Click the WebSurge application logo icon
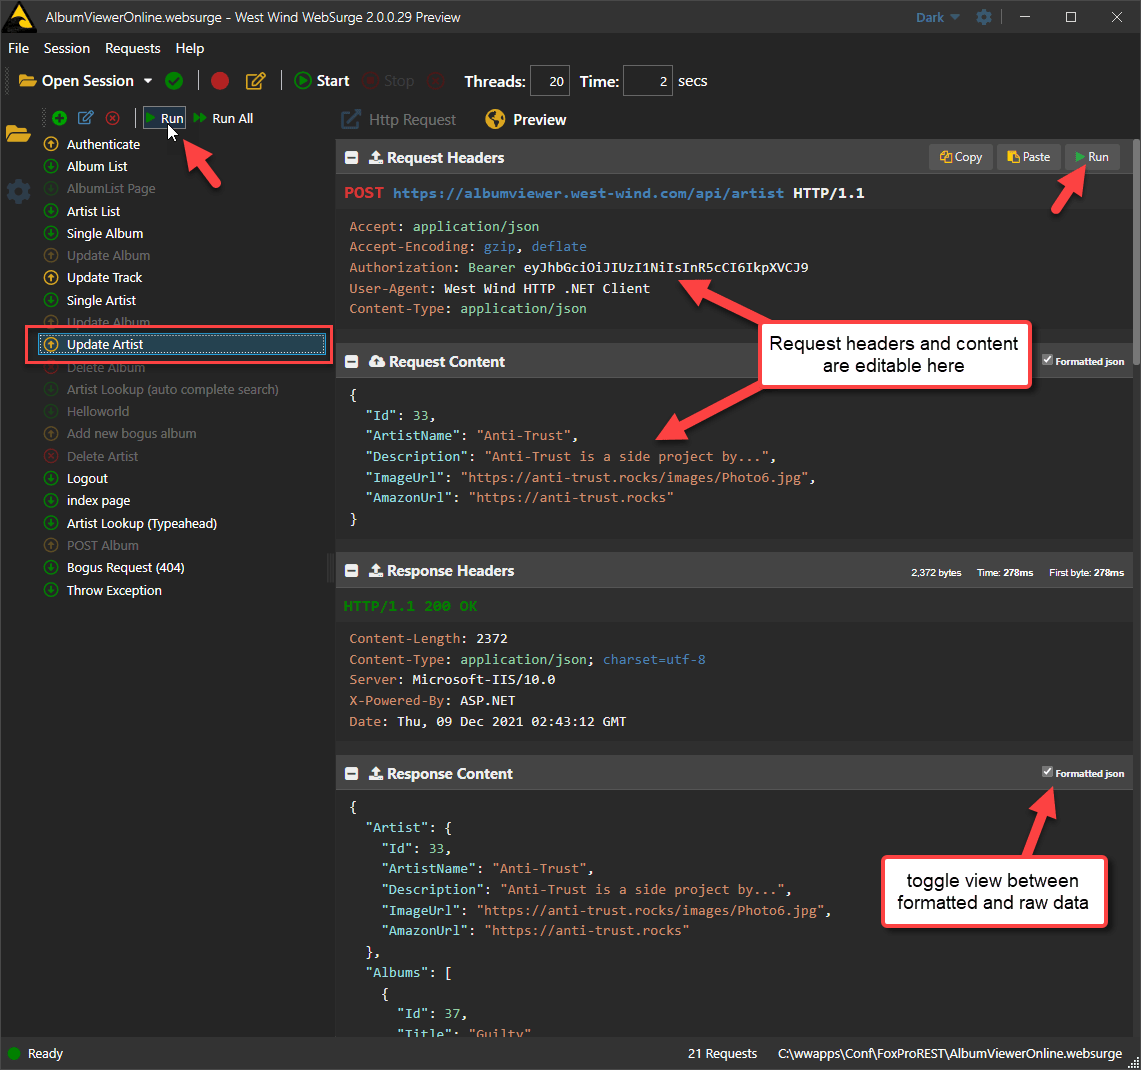The width and height of the screenshot is (1141, 1070). (19, 17)
